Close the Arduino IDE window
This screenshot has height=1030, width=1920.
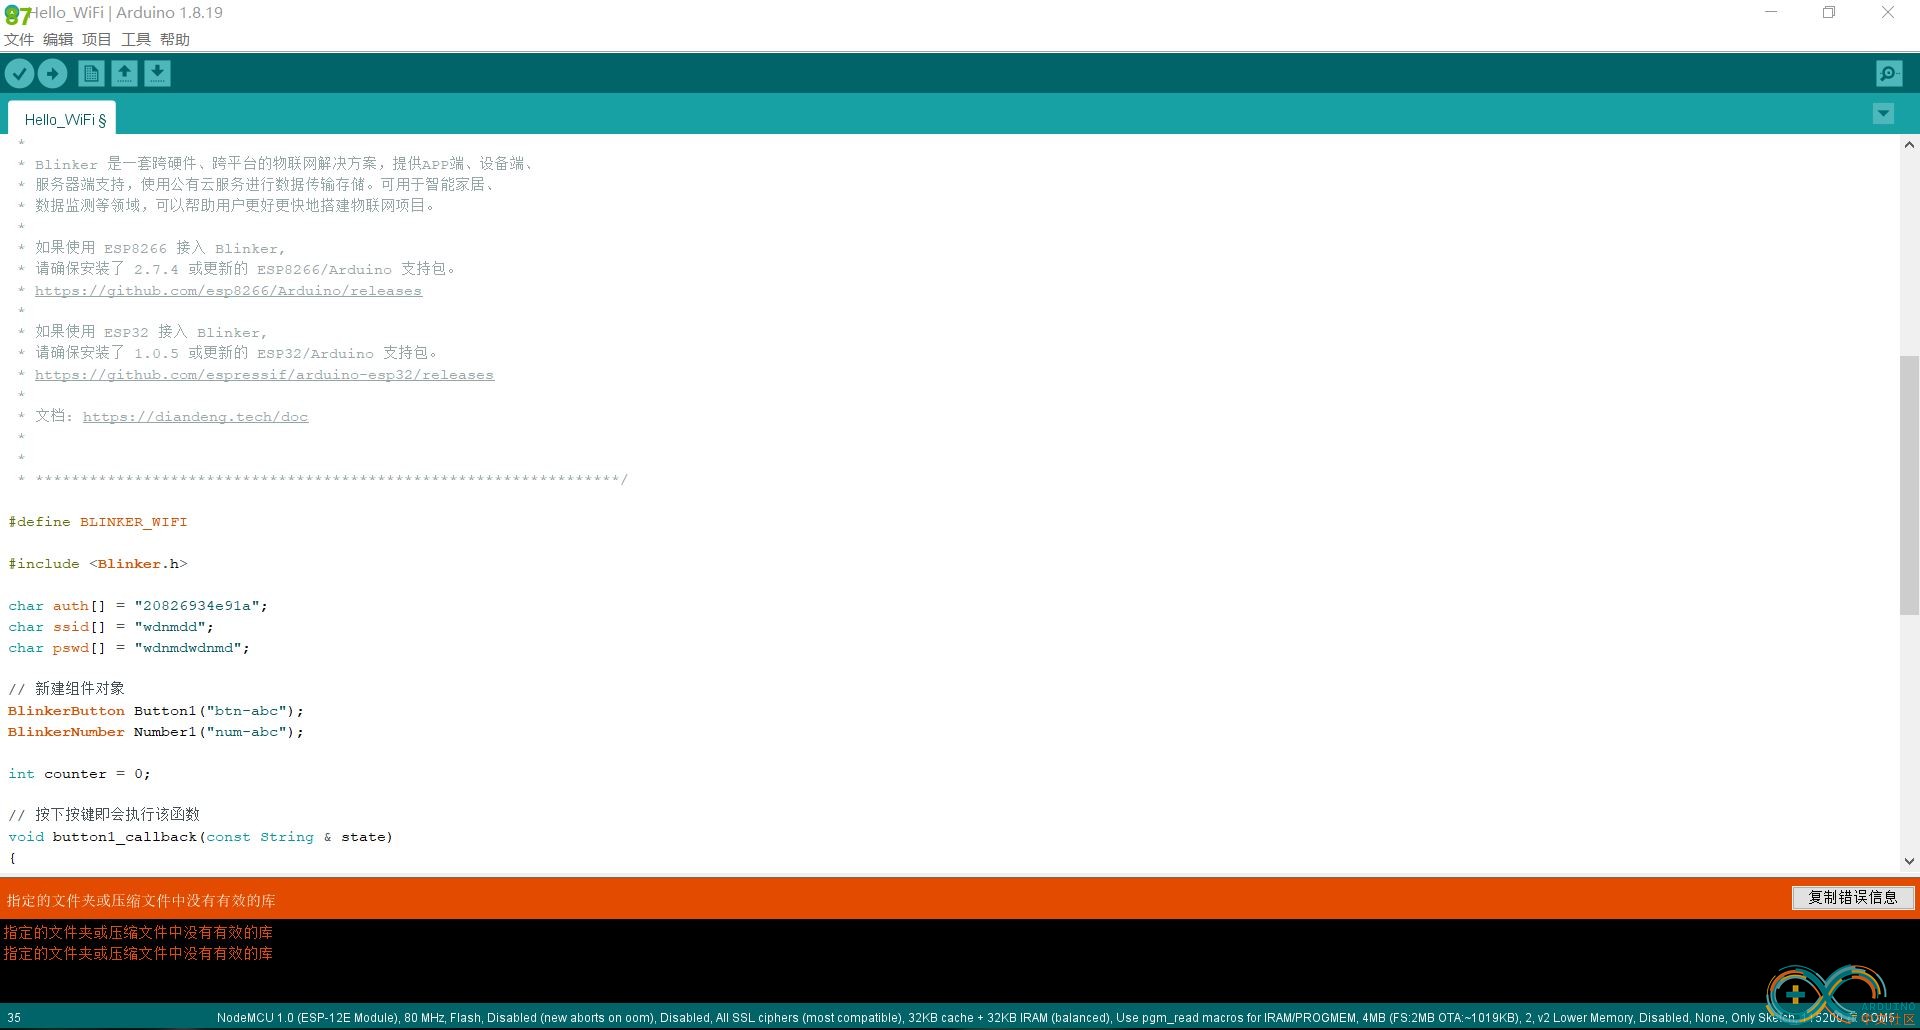pos(1888,13)
